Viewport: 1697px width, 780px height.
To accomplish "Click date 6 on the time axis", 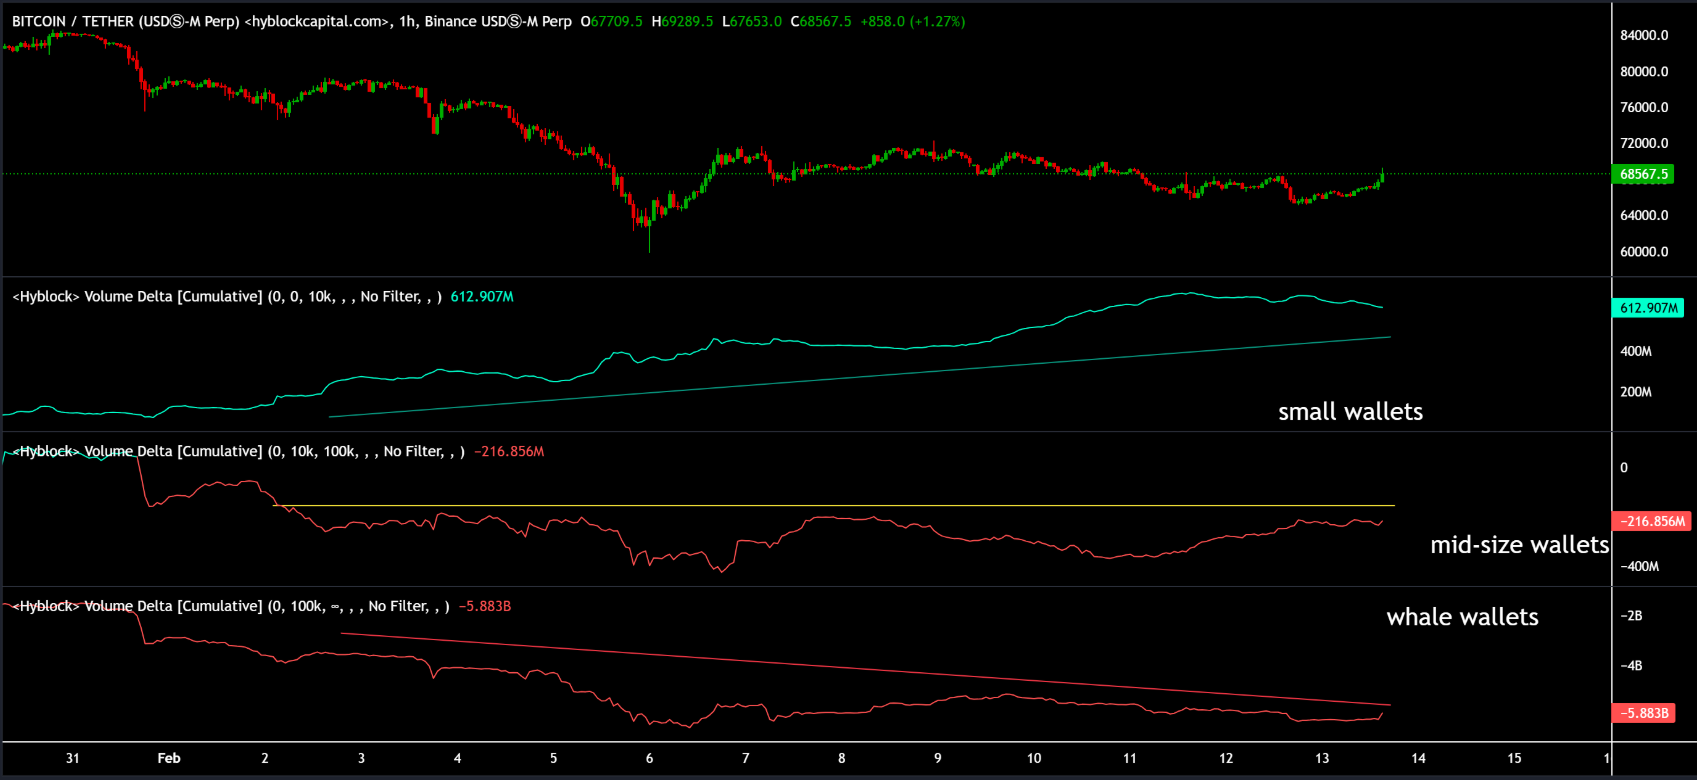I will coord(649,758).
